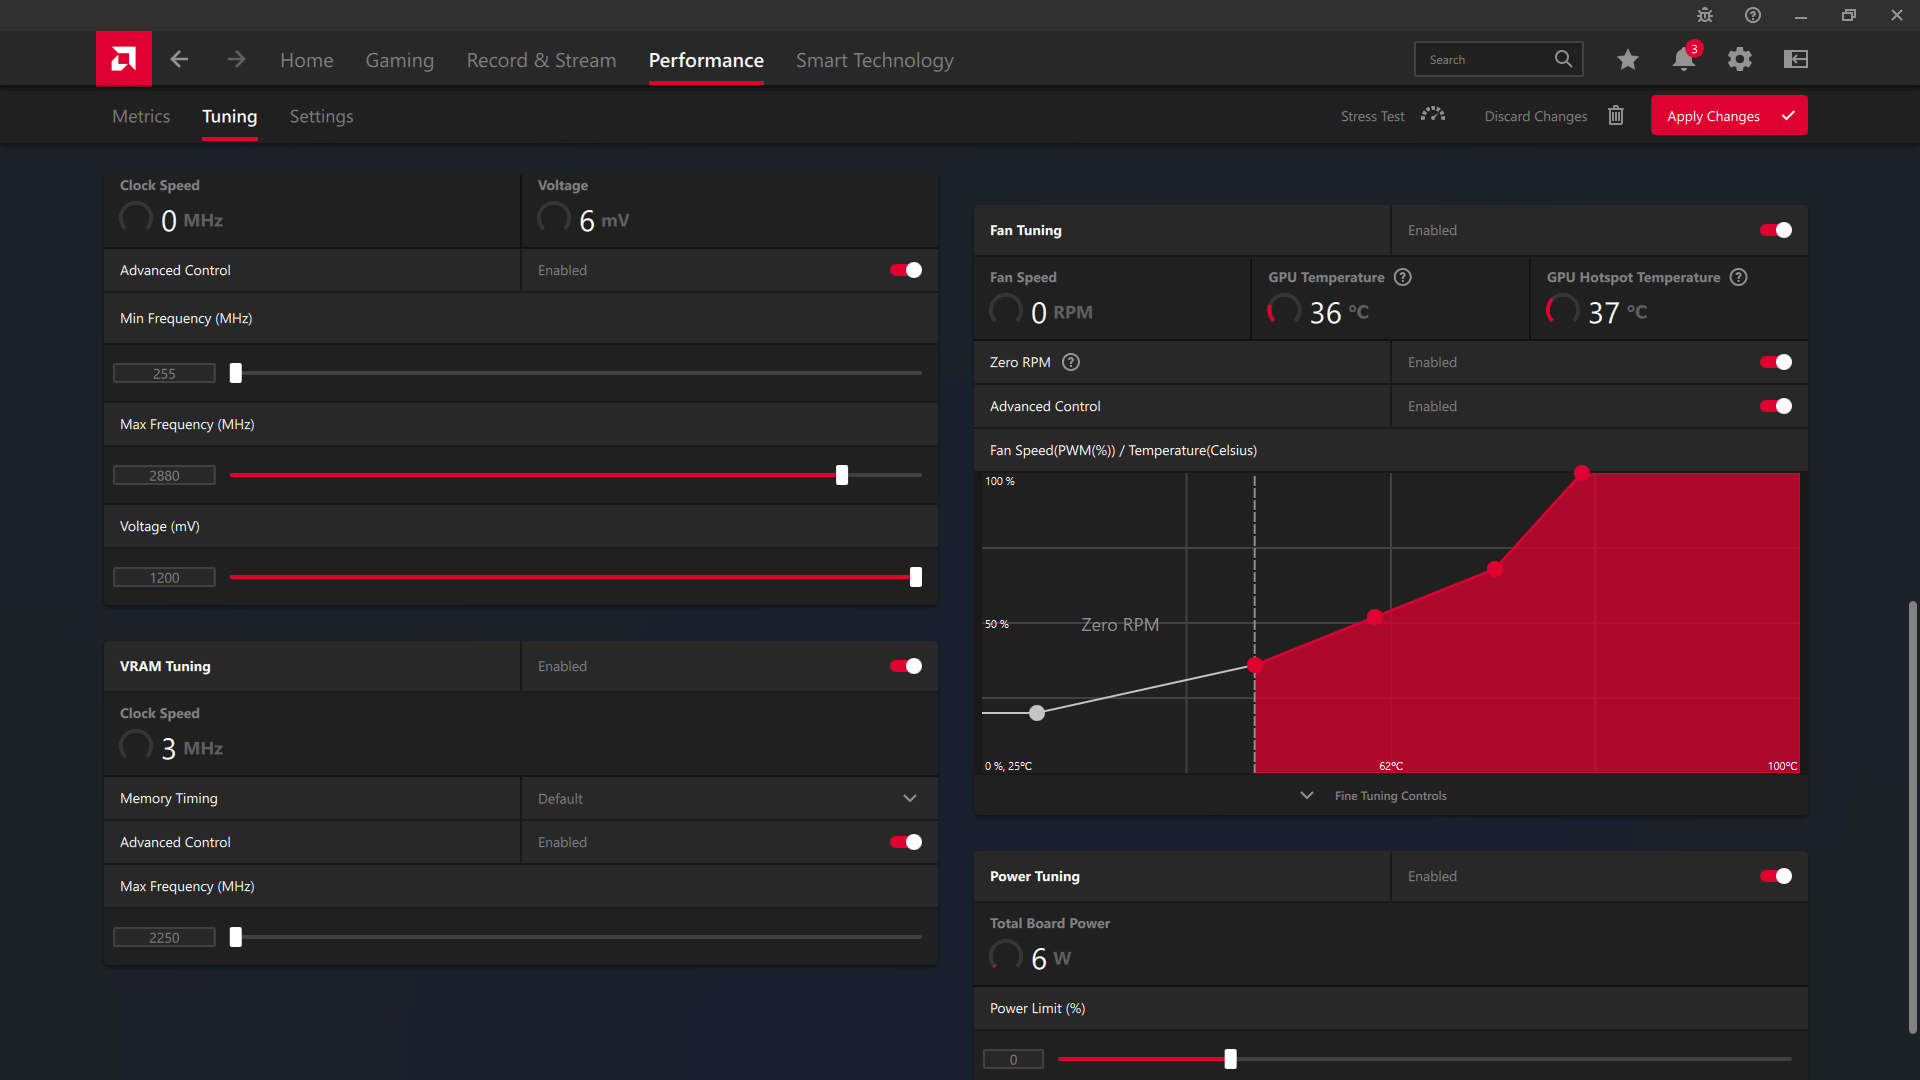
Task: Click the AMD Radeon Software home icon
Action: point(124,59)
